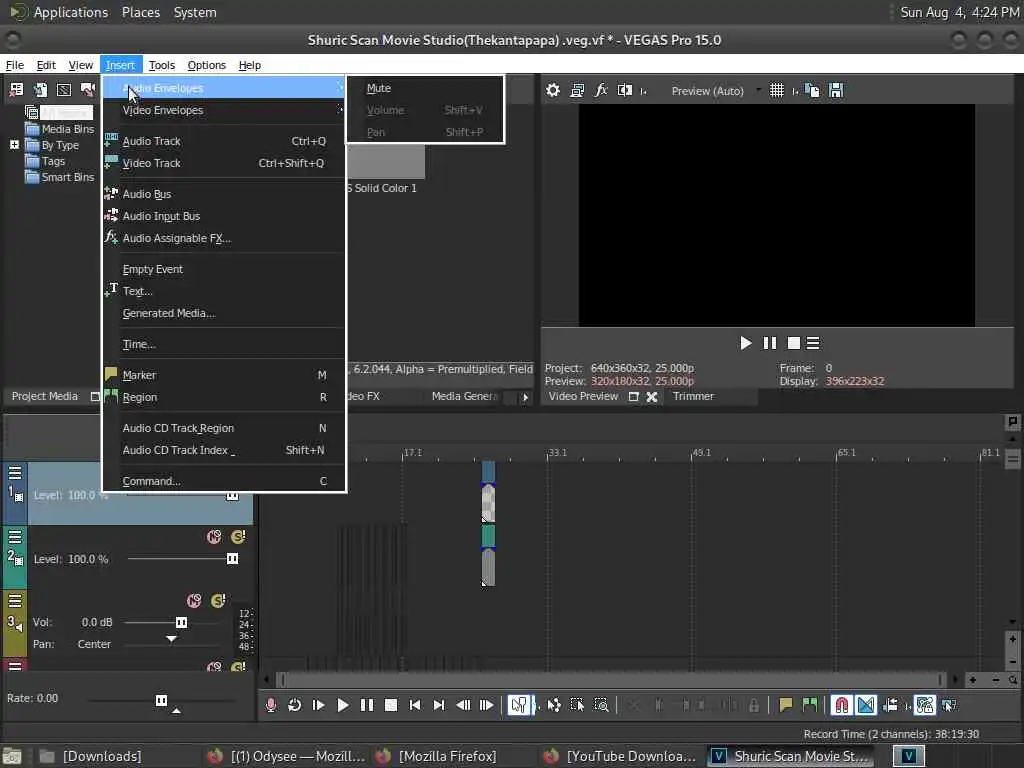1024x768 pixels.
Task: Click preview window play button
Action: (x=745, y=343)
